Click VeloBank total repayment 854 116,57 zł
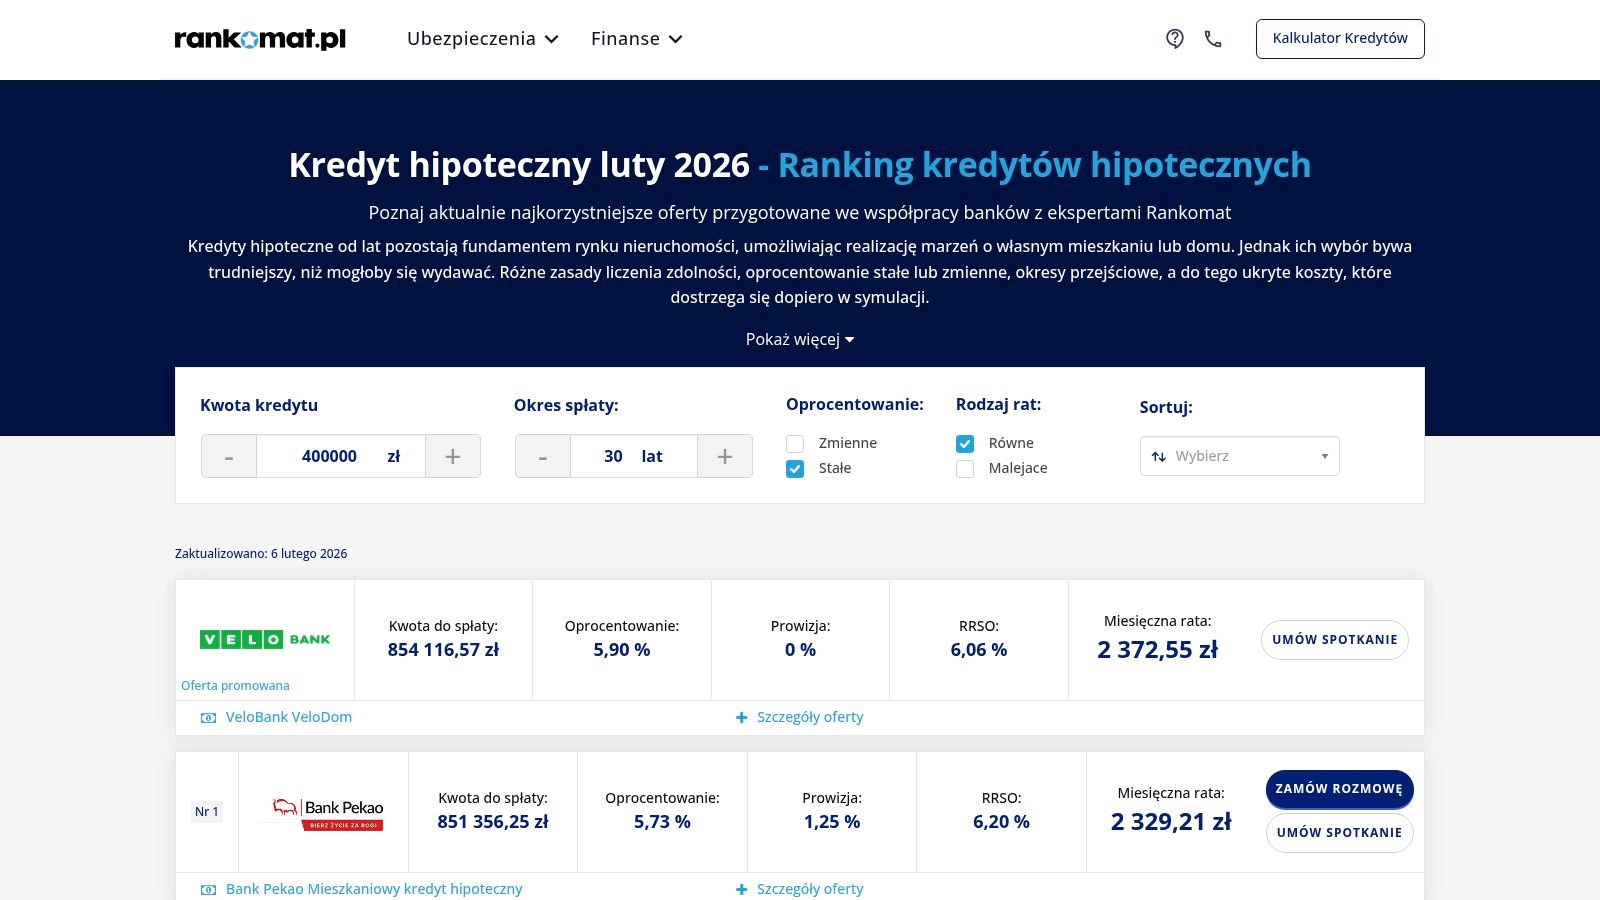1600x900 pixels. tap(443, 650)
